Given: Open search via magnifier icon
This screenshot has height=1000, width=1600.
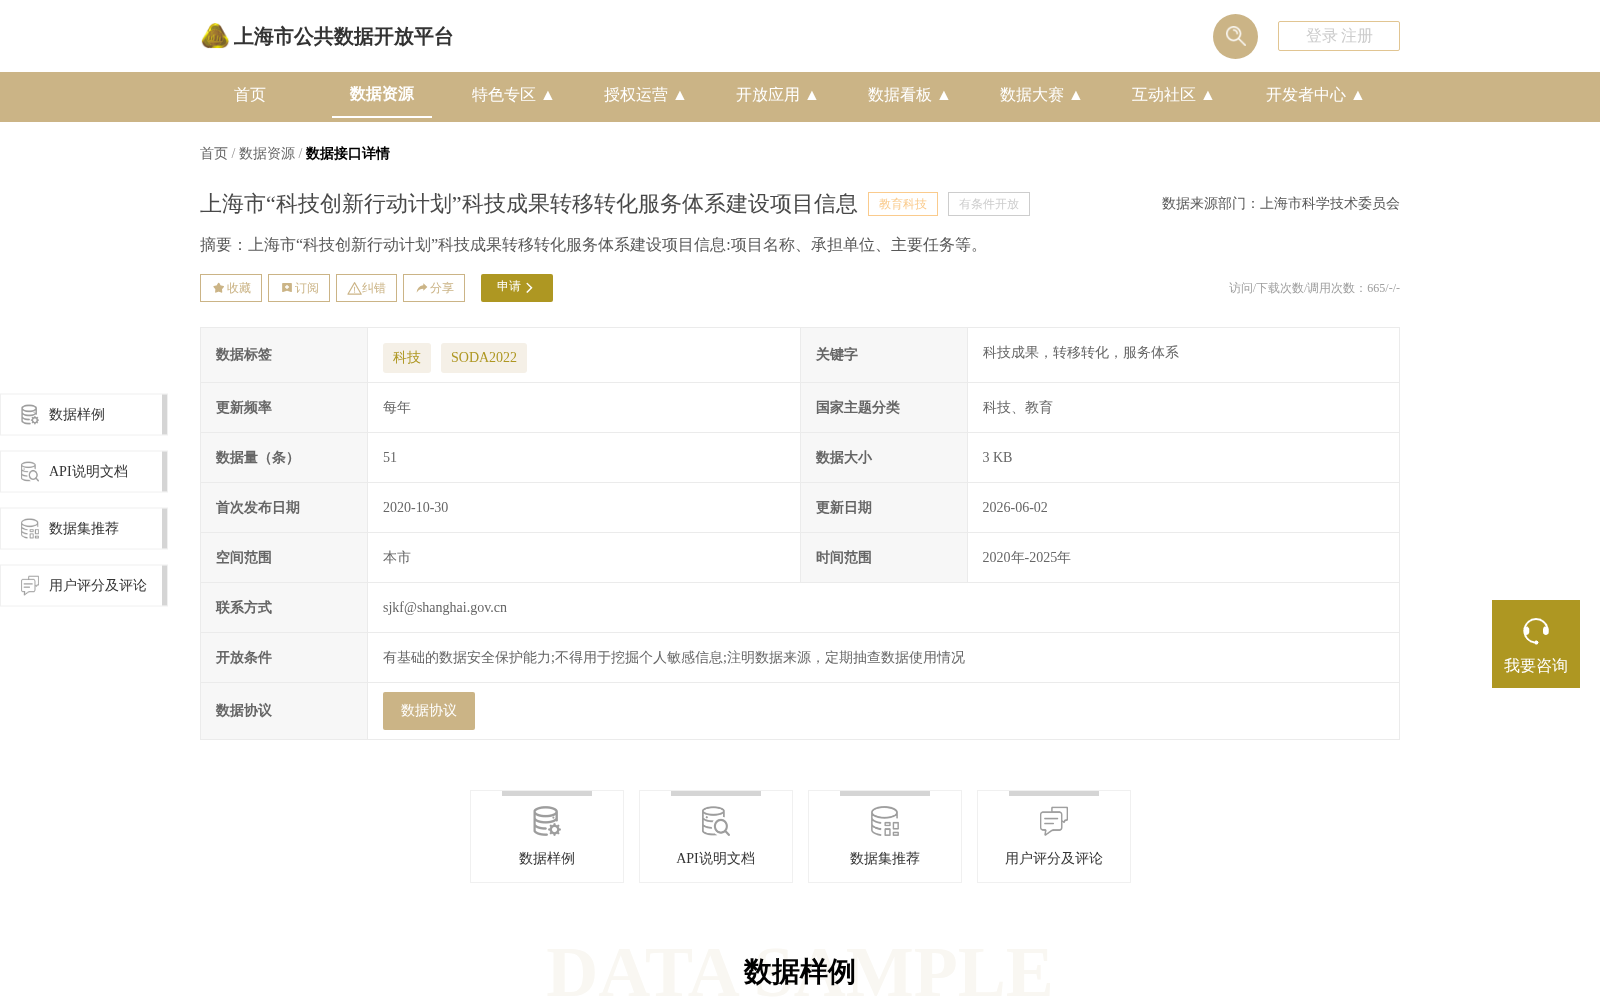Looking at the screenshot, I should 1235,36.
